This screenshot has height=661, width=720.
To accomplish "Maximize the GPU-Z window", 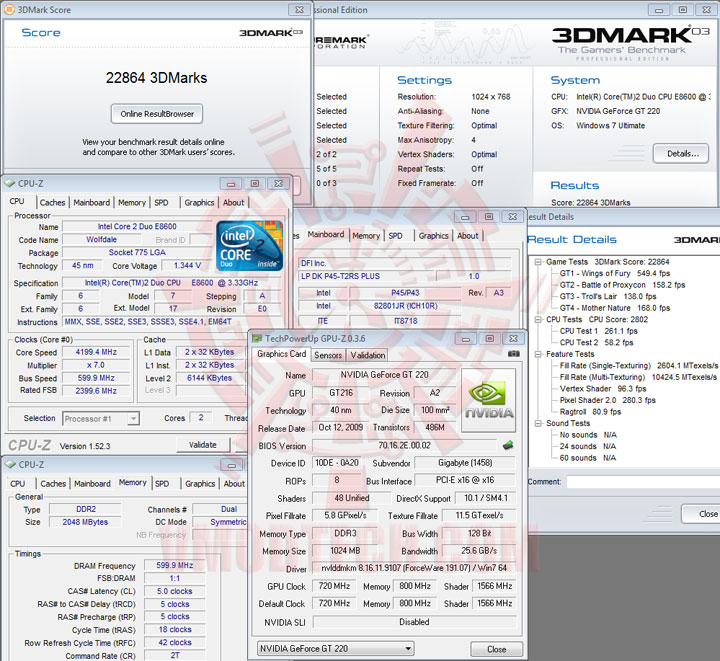I will pos(489,339).
